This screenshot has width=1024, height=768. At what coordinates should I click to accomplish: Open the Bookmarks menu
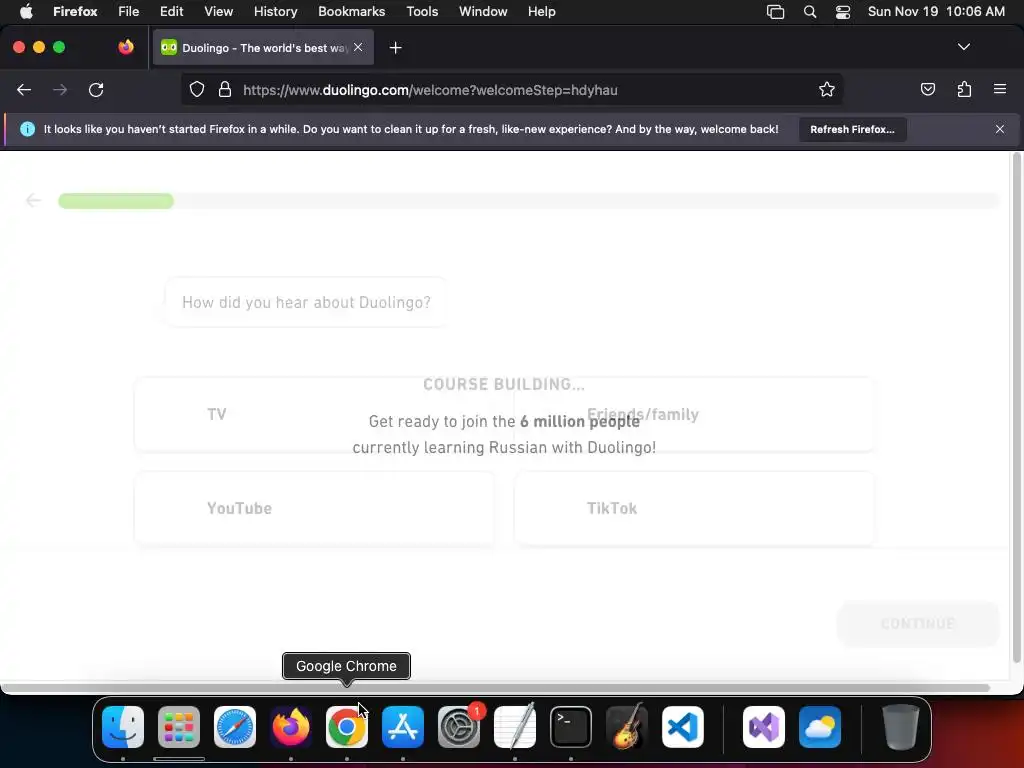click(351, 11)
